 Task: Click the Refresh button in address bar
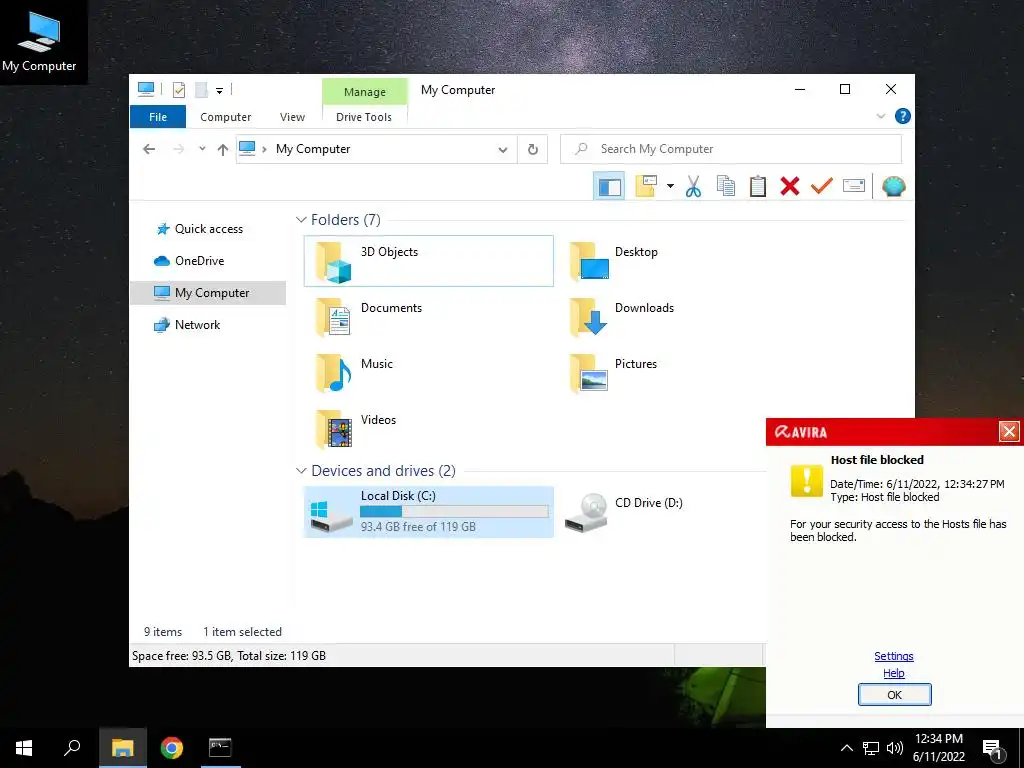pos(533,150)
